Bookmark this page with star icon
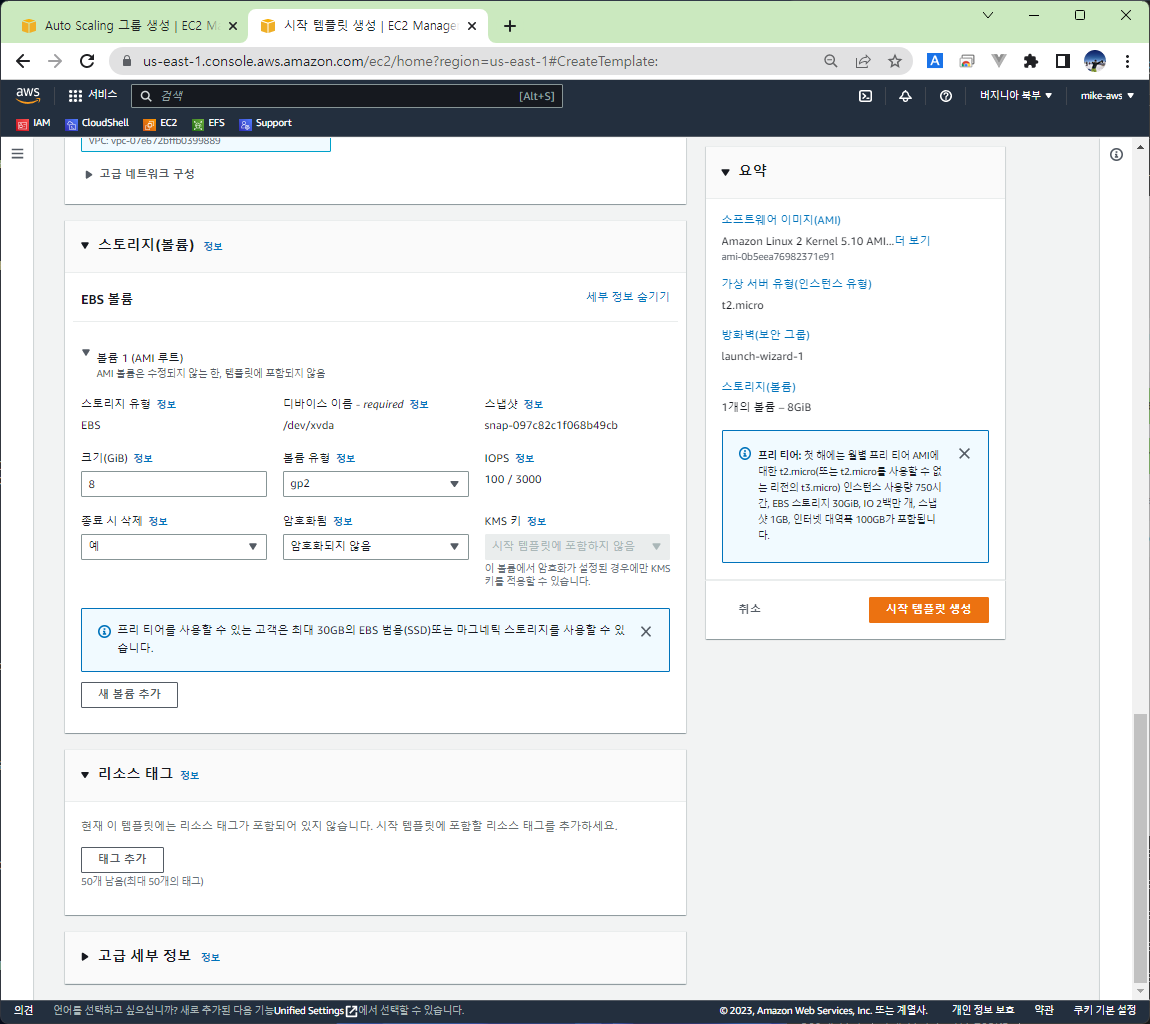Screen dimensions: 1150x1024 tap(895, 61)
